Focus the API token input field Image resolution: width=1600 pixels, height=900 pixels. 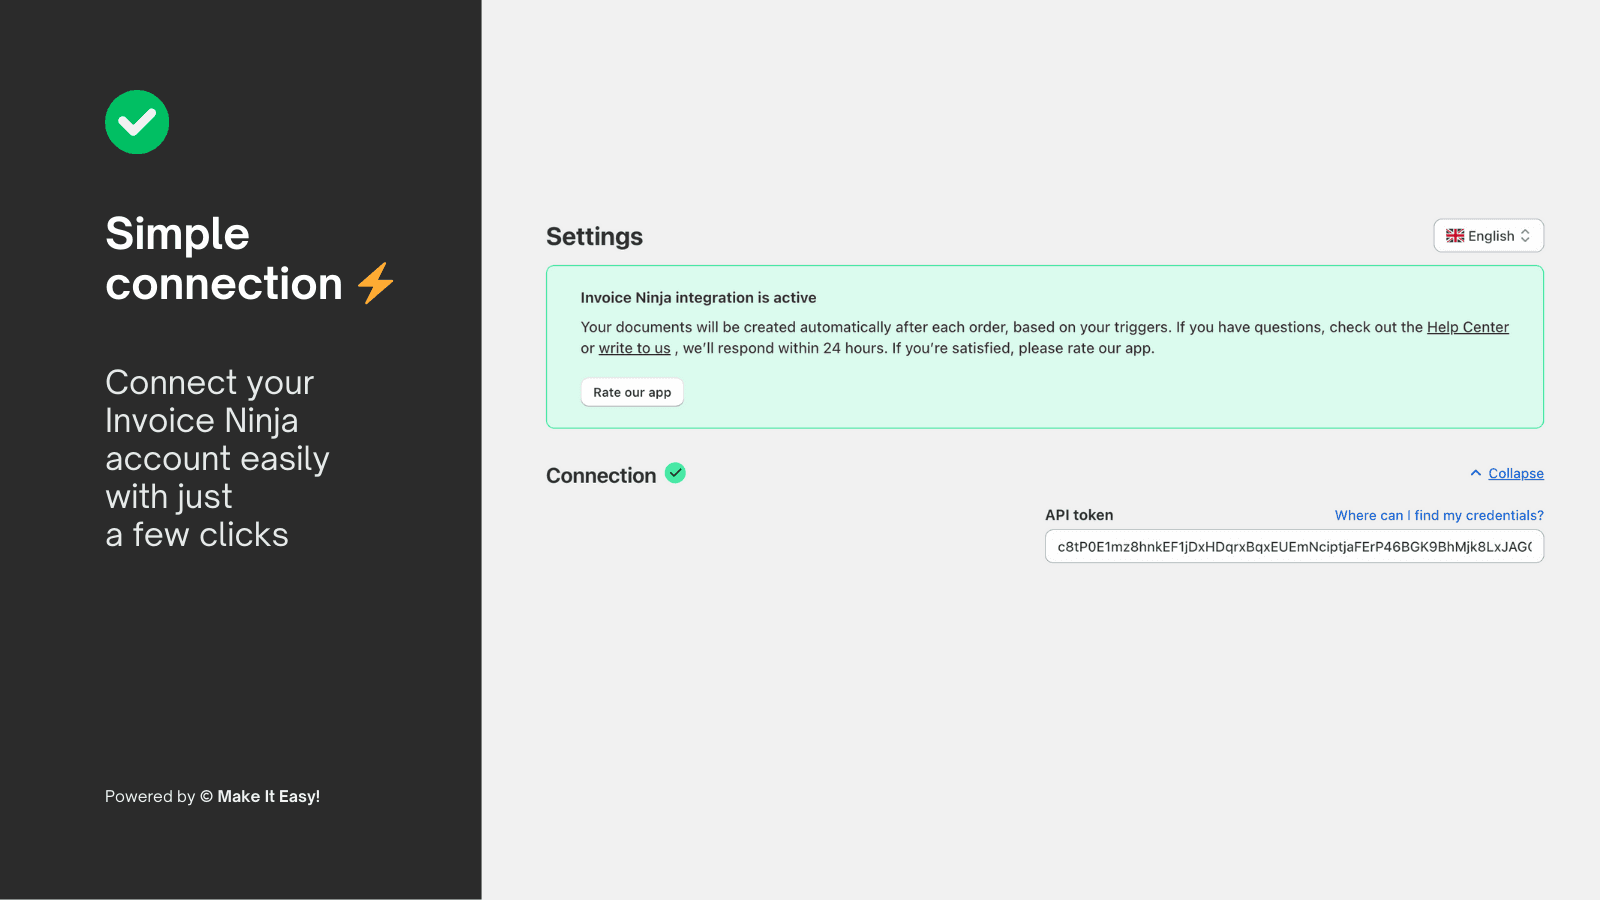pos(1294,547)
